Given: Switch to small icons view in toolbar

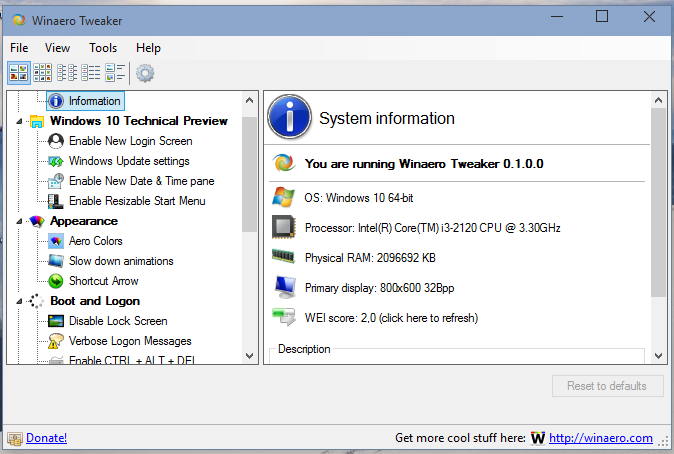Looking at the screenshot, I should 43,72.
